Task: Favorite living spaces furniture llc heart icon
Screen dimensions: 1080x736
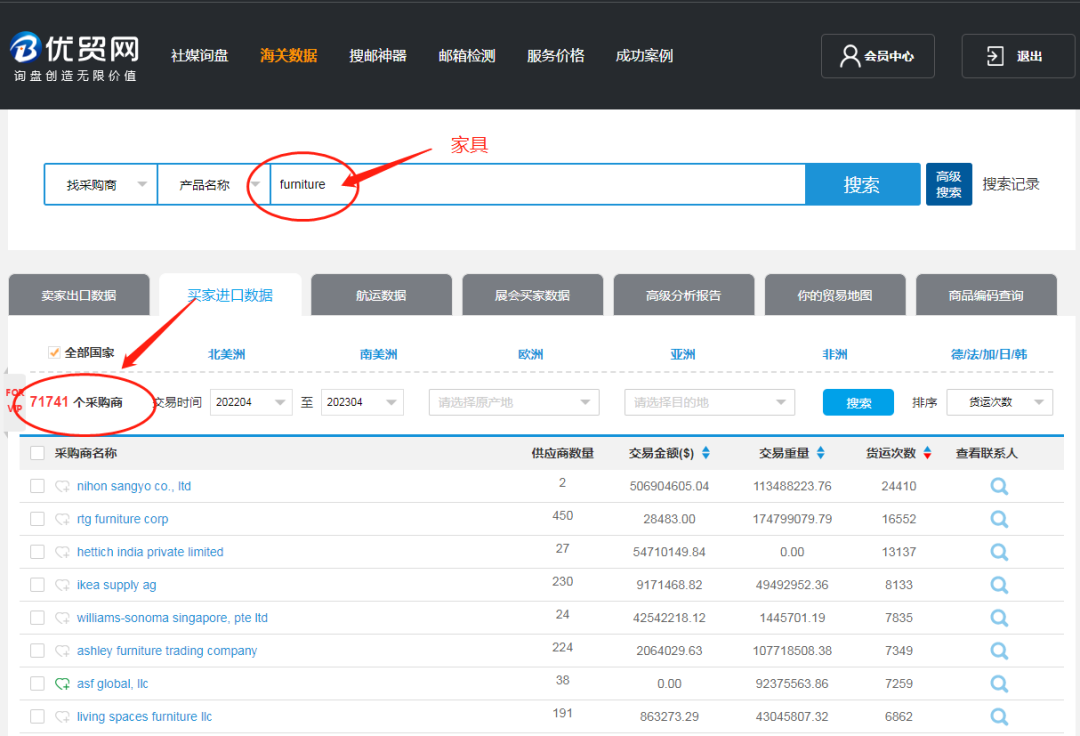Action: click(63, 717)
